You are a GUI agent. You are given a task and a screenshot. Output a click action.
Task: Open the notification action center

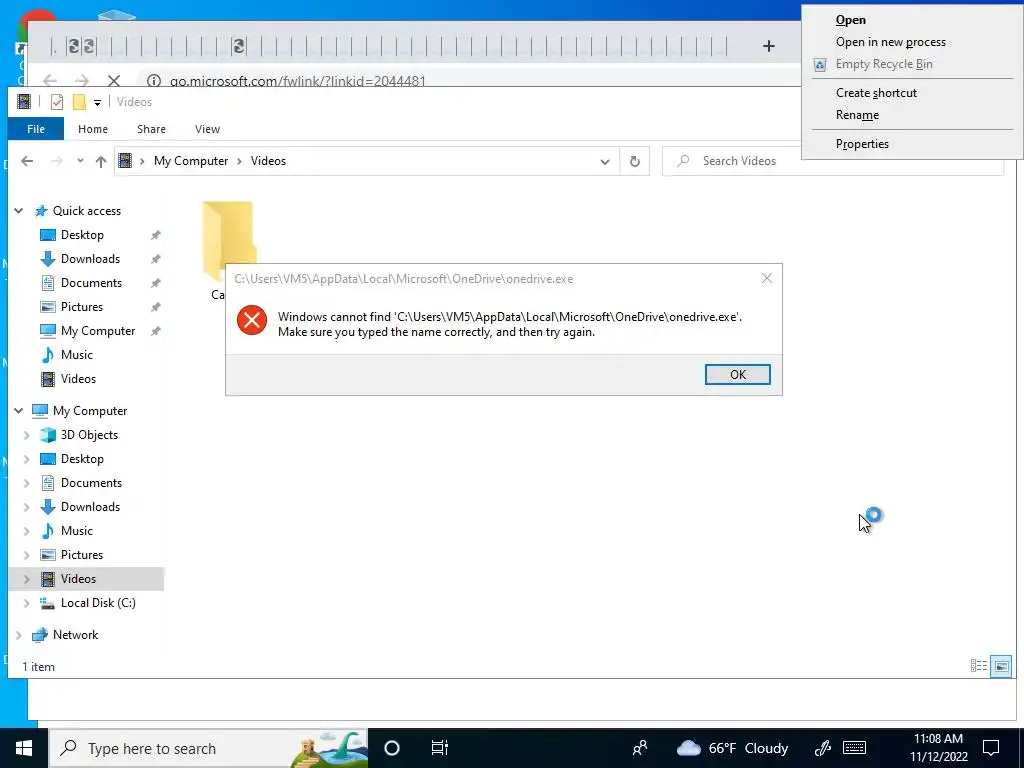pyautogui.click(x=991, y=748)
